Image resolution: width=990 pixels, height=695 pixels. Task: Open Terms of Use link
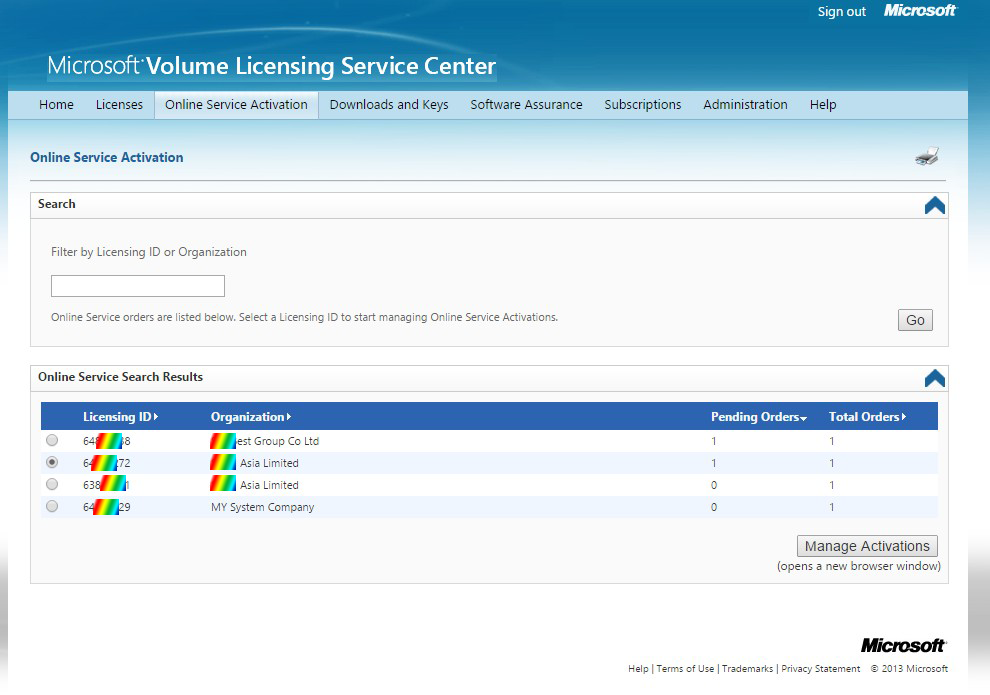pyautogui.click(x=685, y=668)
